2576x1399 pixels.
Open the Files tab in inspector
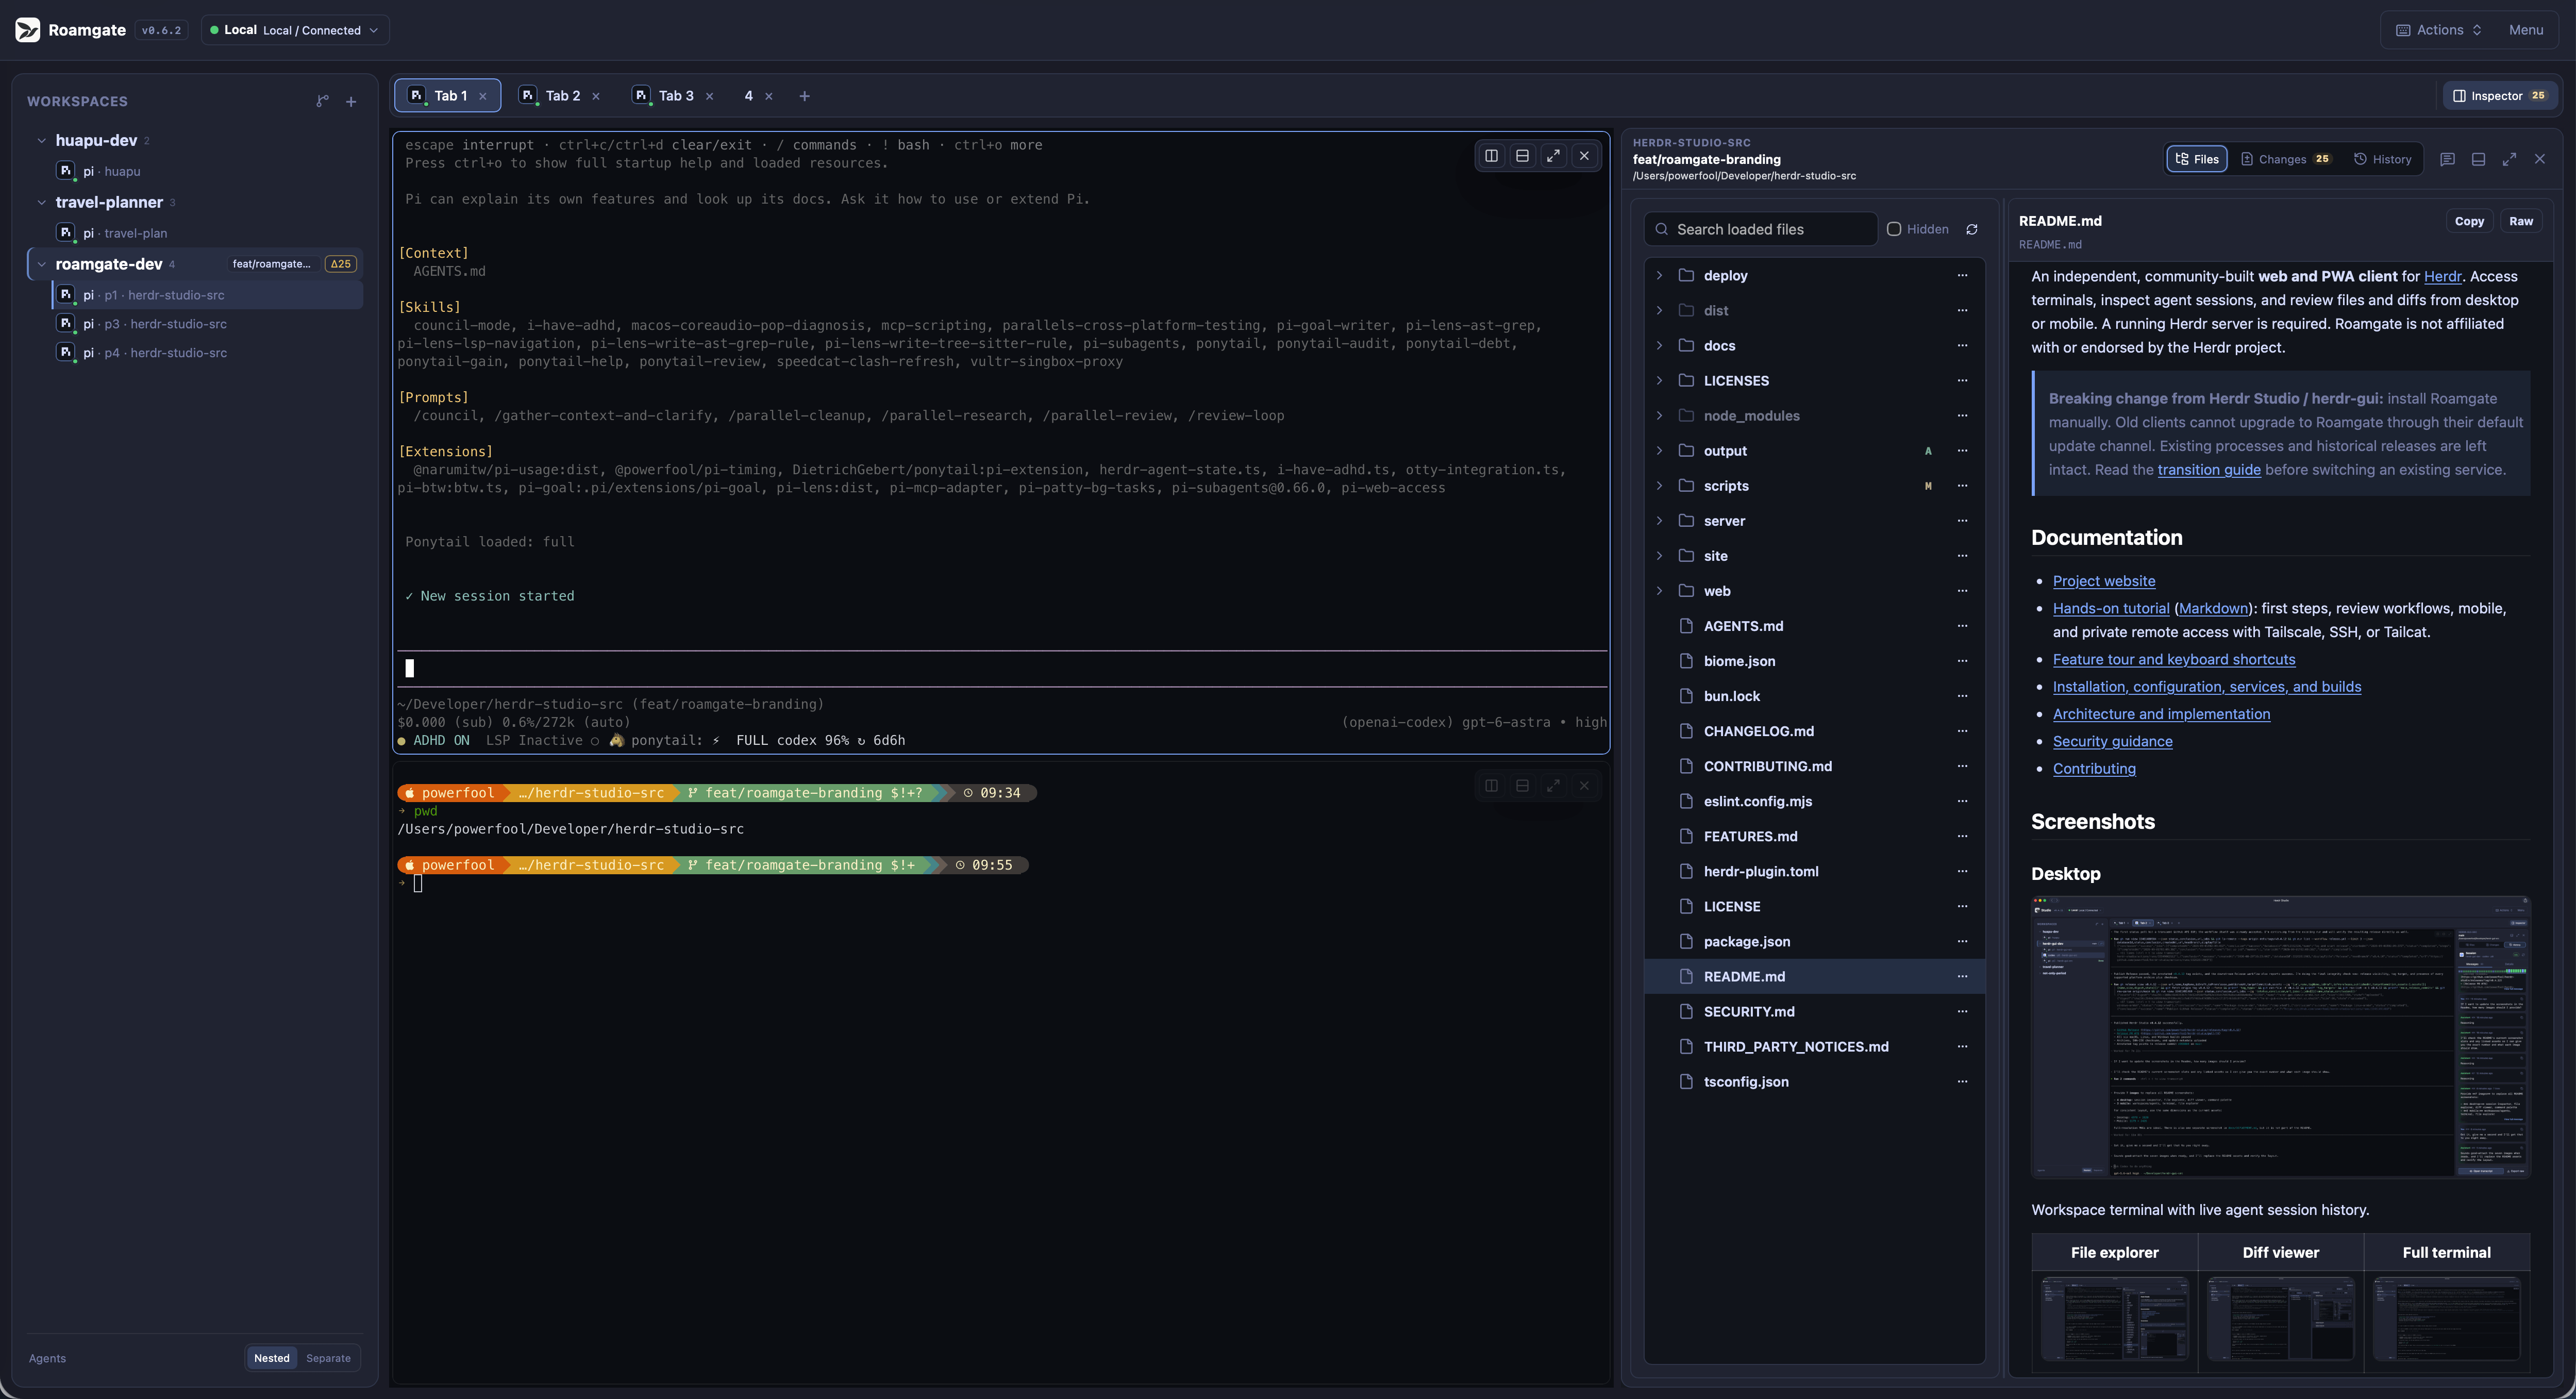coord(2197,159)
